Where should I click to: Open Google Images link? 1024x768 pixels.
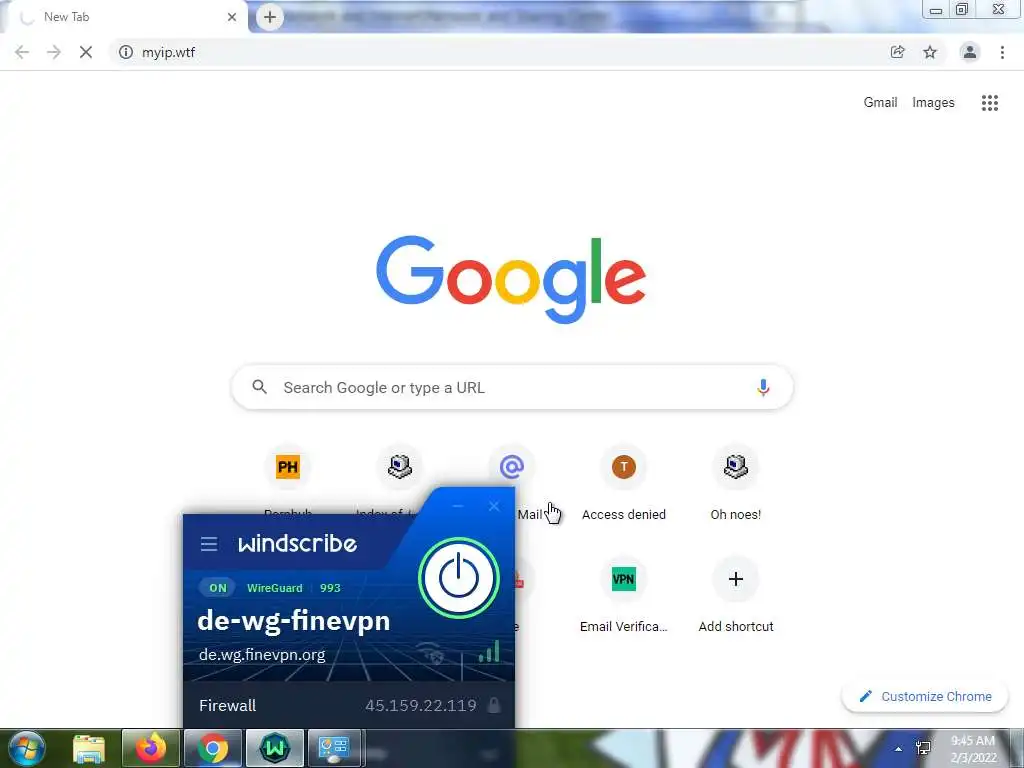[x=933, y=103]
